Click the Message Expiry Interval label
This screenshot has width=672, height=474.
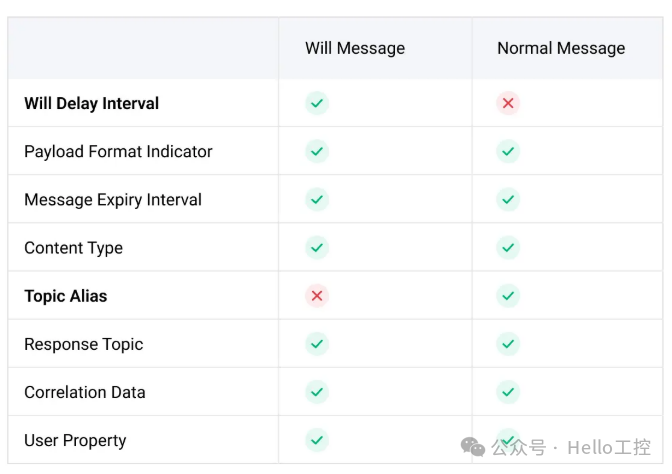click(113, 200)
